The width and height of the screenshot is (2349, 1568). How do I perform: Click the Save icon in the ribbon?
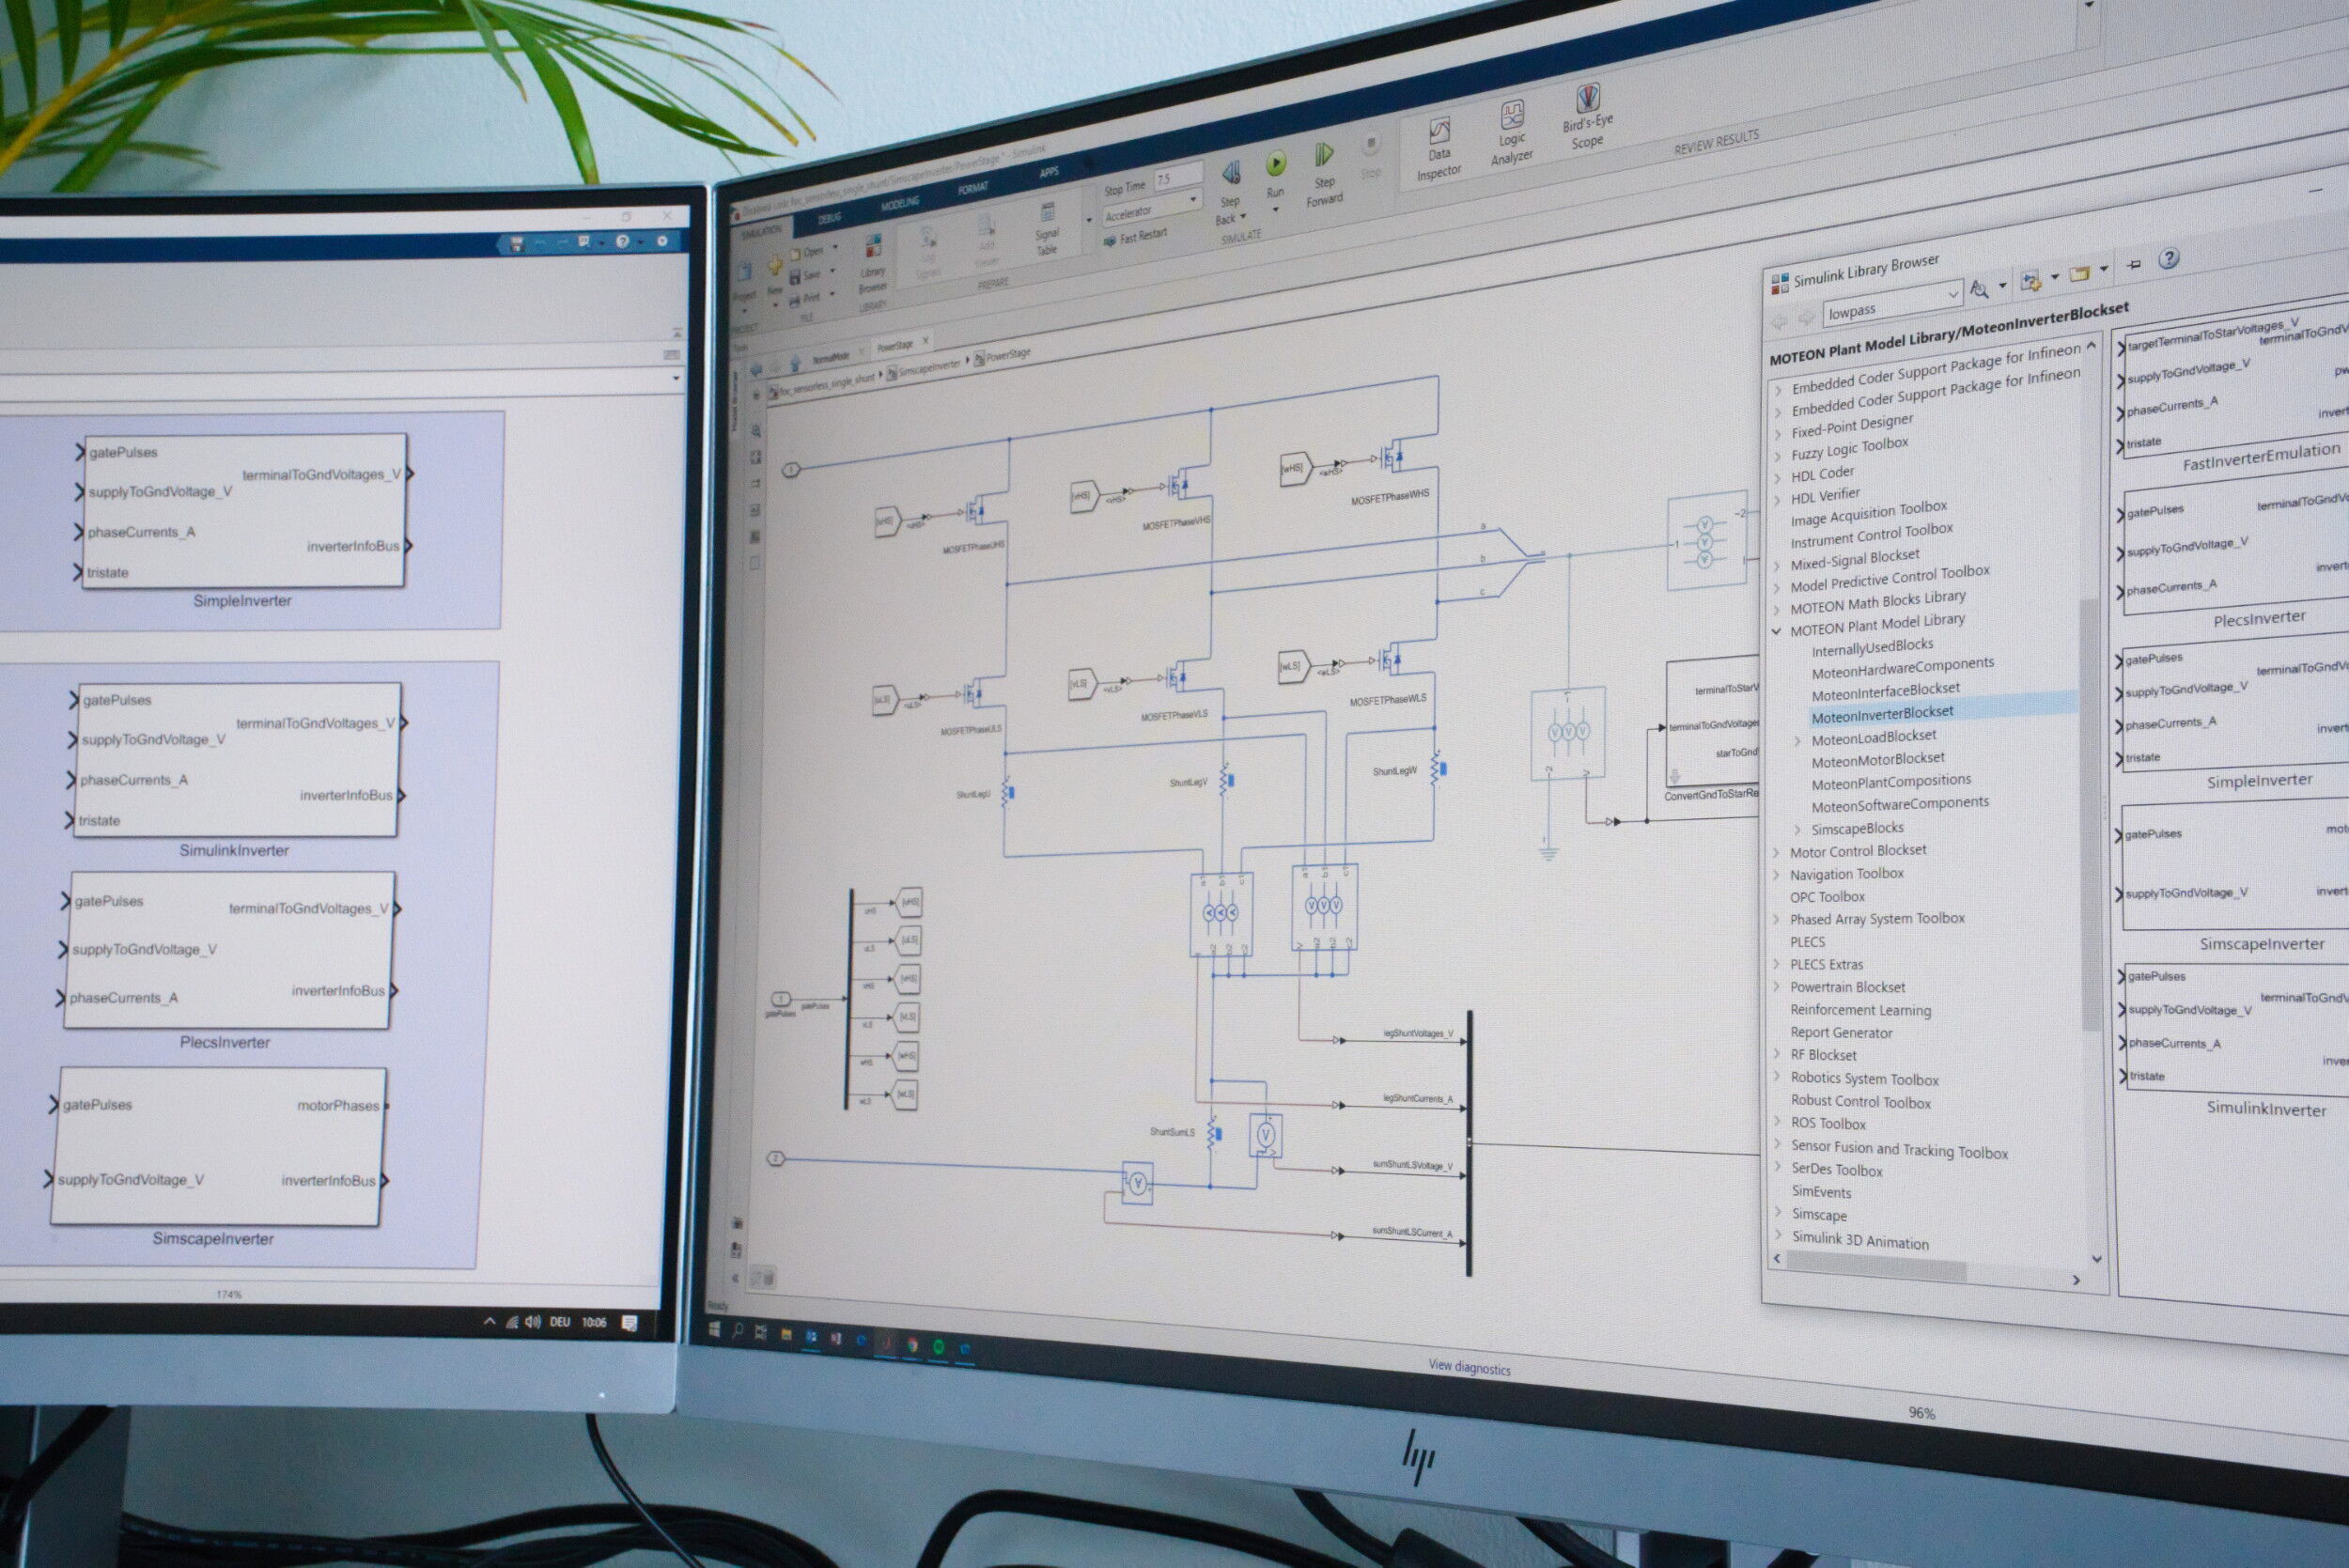(795, 278)
